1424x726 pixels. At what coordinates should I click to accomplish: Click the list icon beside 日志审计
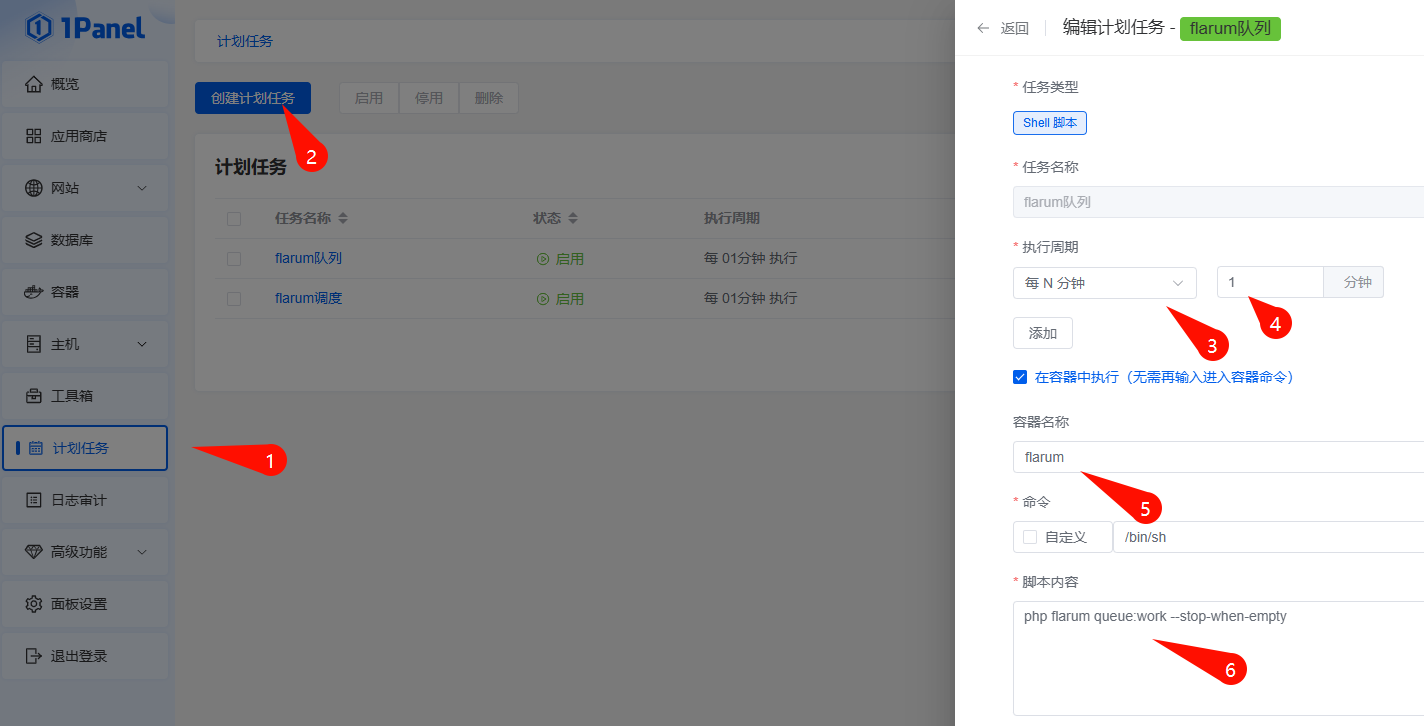tap(34, 500)
